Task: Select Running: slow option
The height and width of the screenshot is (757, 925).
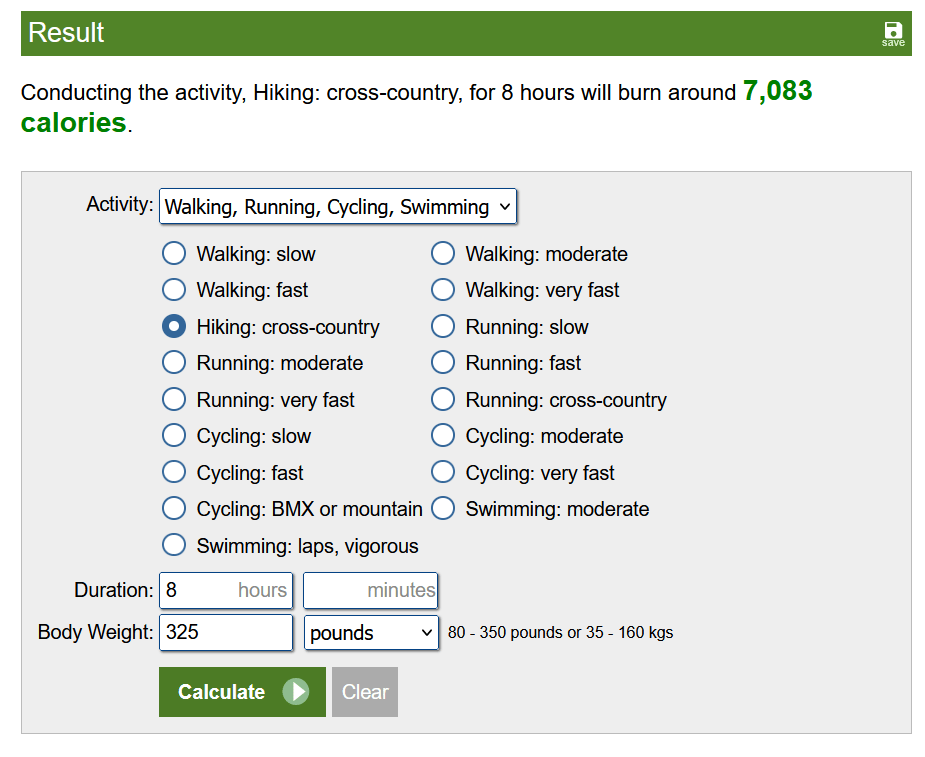Action: 443,327
